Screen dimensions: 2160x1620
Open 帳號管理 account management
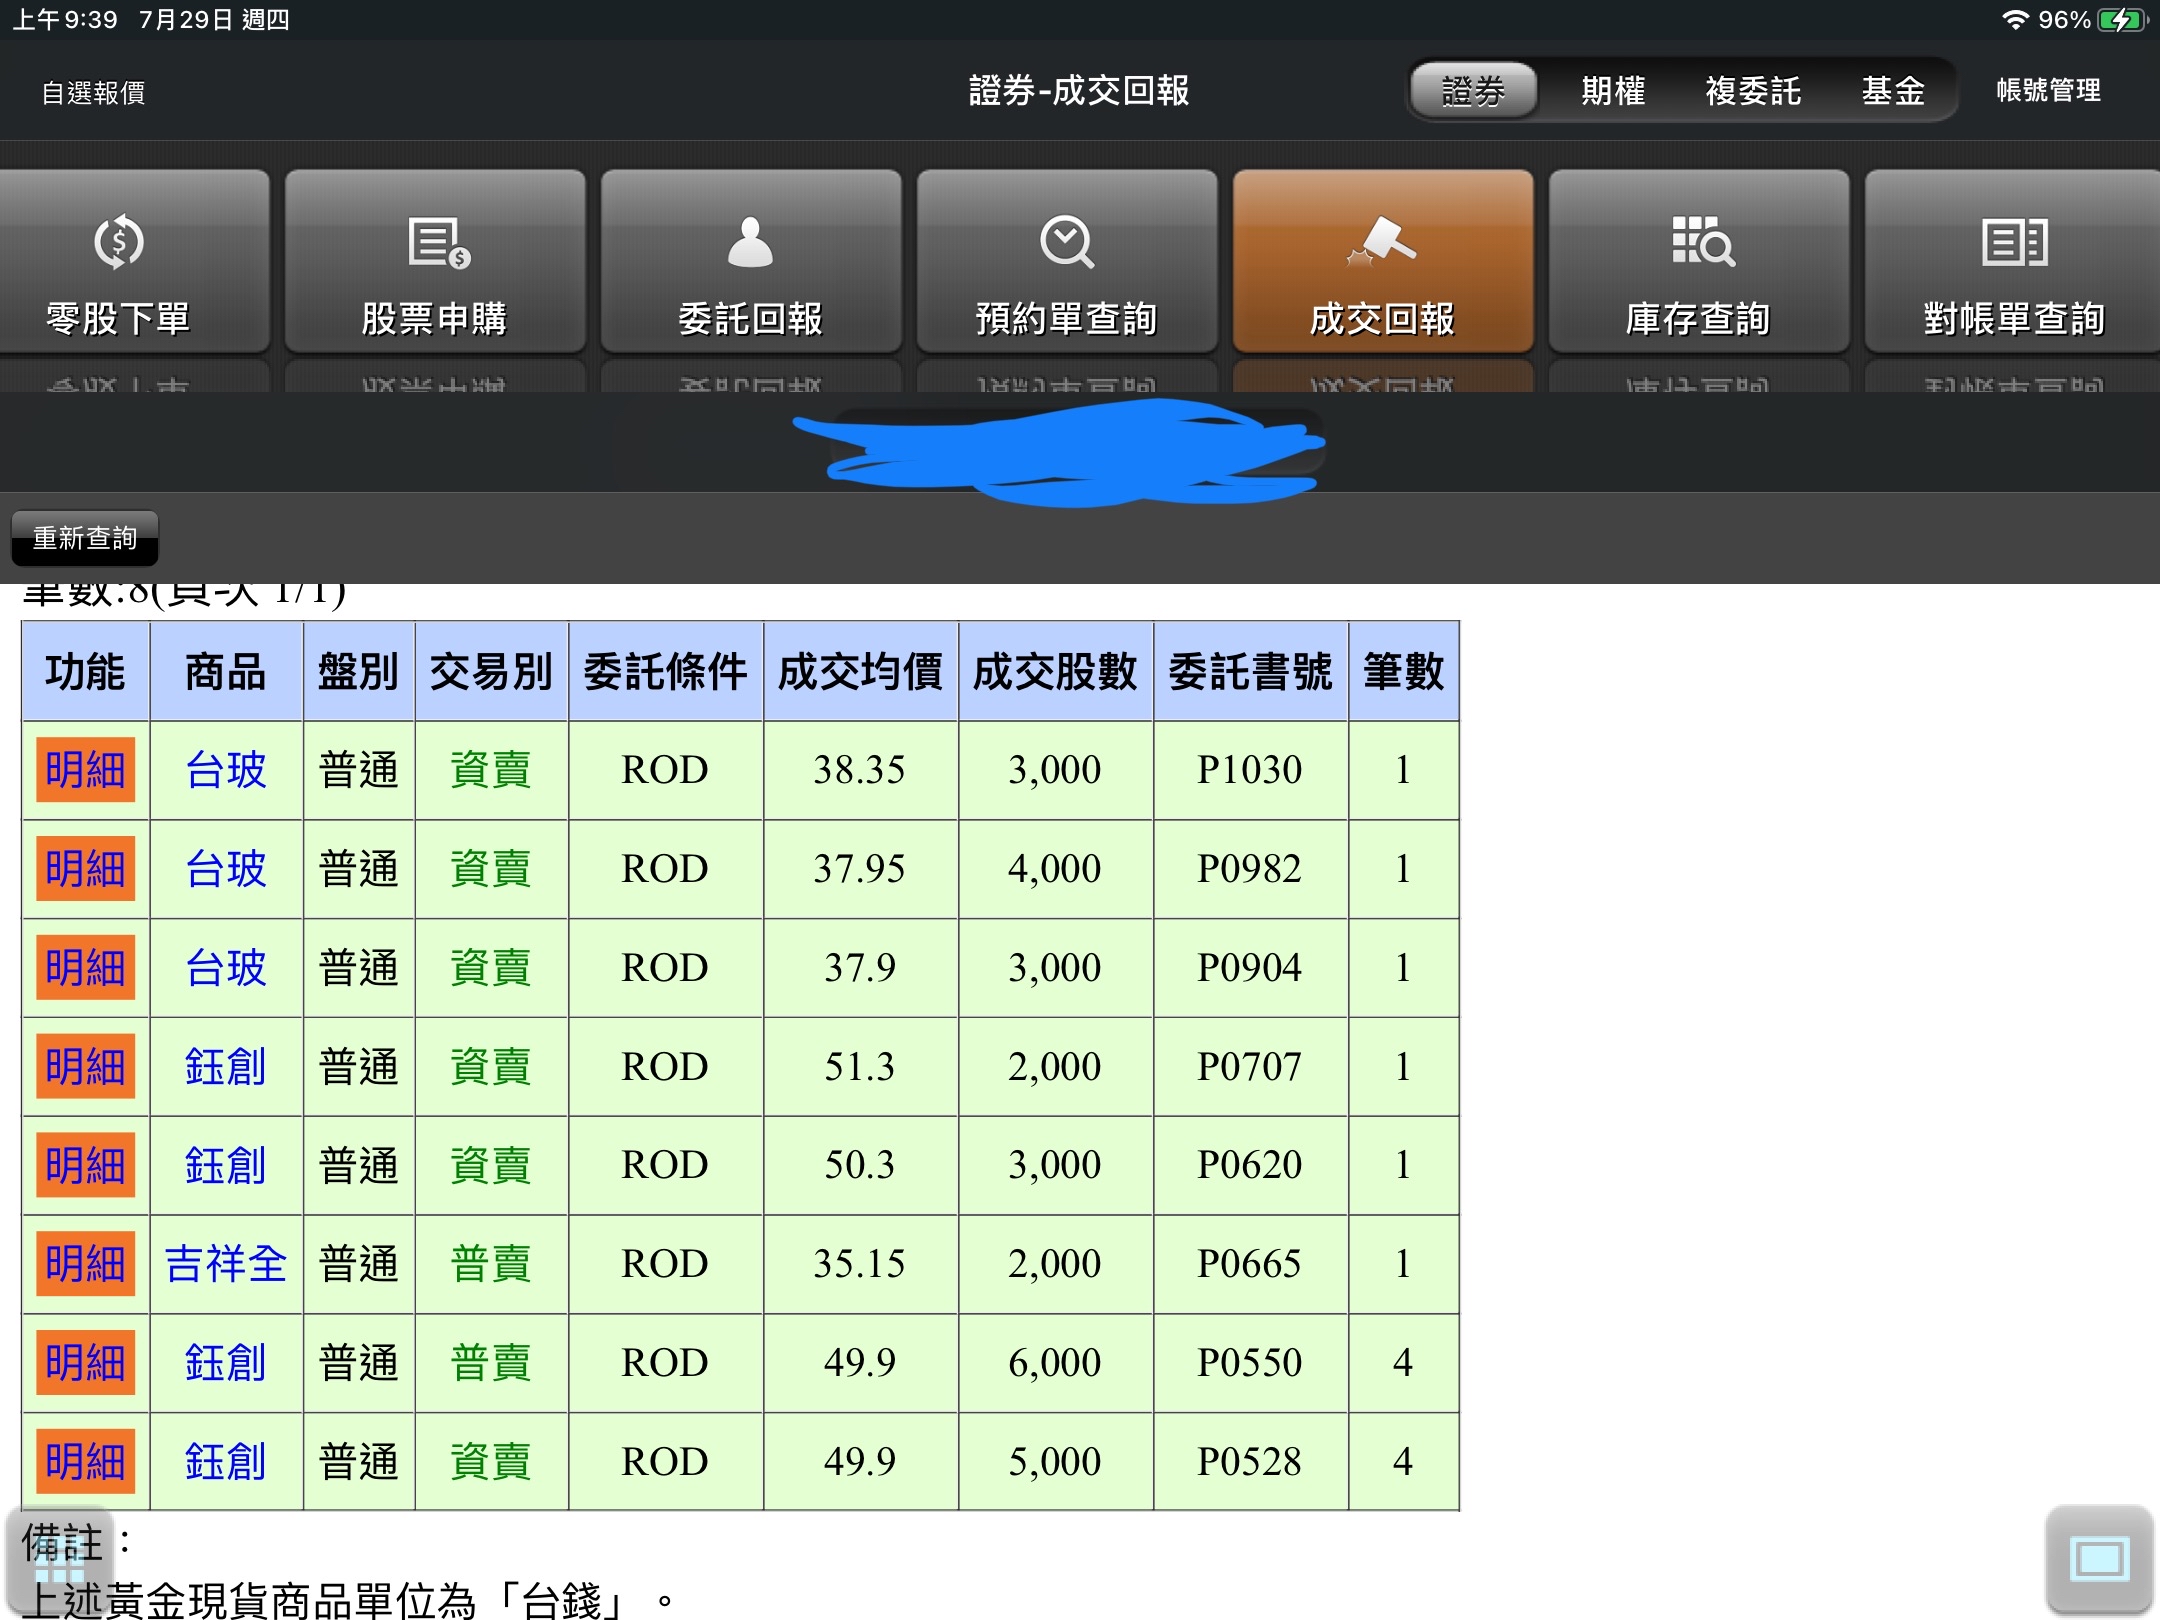(x=2048, y=91)
